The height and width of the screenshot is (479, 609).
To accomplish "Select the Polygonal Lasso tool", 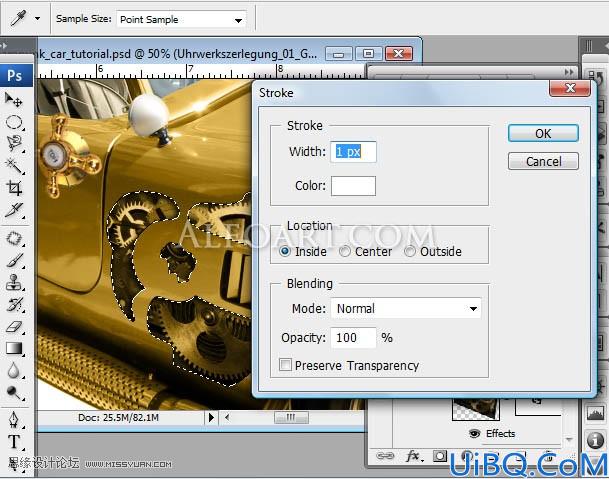I will click(x=14, y=143).
